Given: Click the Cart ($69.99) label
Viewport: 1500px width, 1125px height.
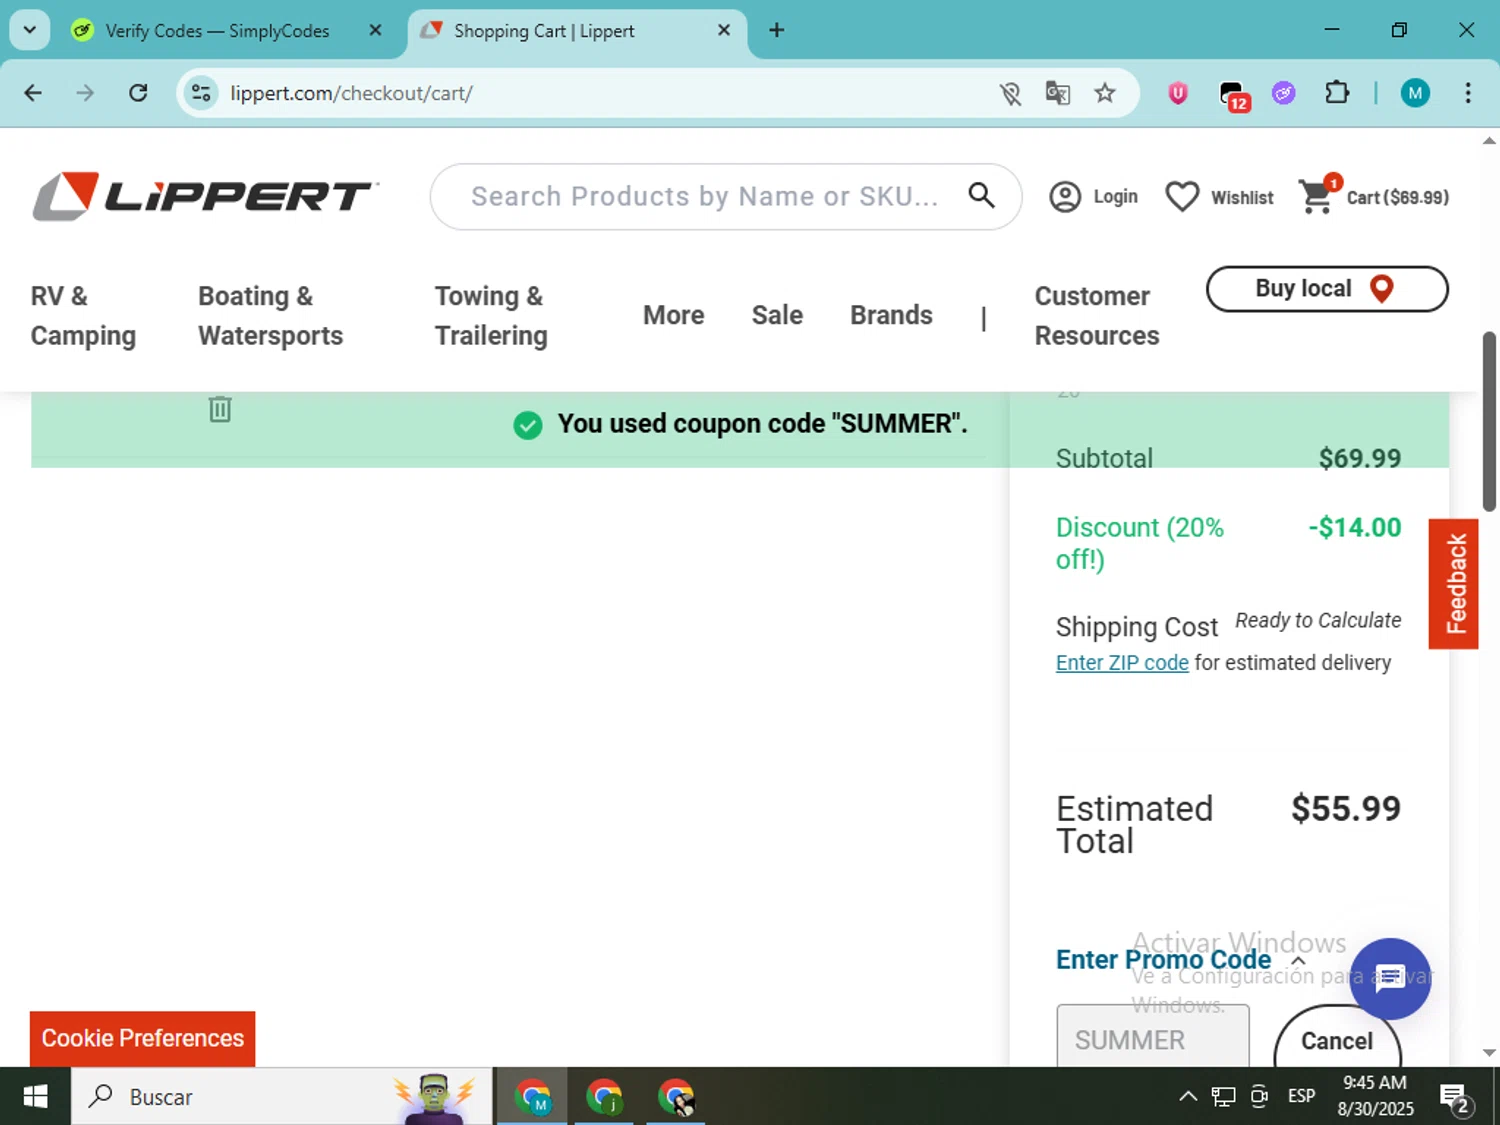Looking at the screenshot, I should pyautogui.click(x=1397, y=198).
